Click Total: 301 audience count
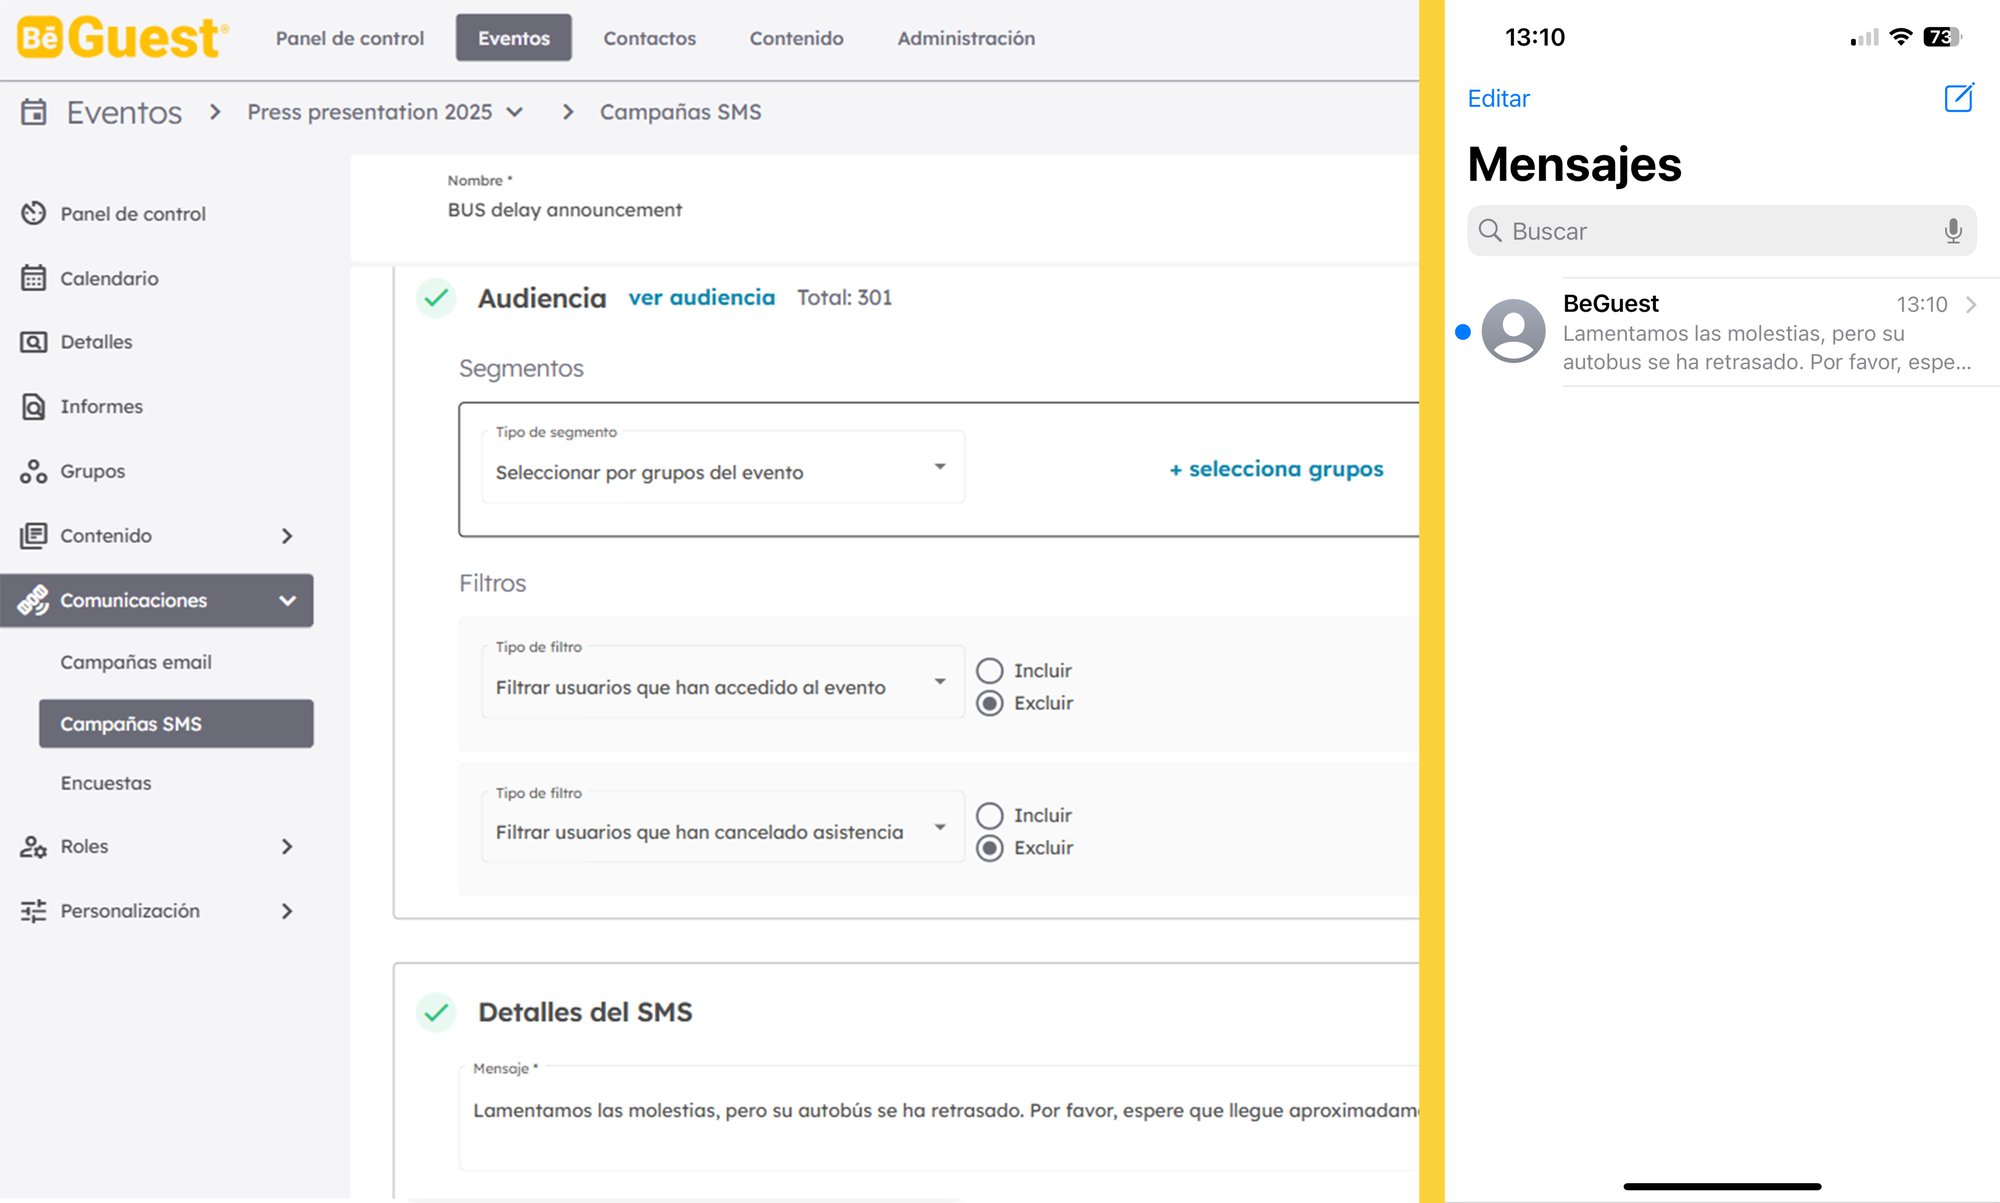 [844, 298]
